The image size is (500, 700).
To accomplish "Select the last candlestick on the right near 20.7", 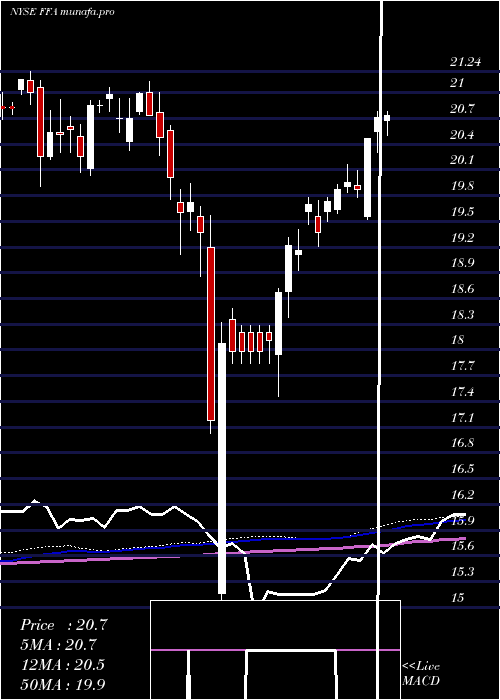I will point(387,118).
